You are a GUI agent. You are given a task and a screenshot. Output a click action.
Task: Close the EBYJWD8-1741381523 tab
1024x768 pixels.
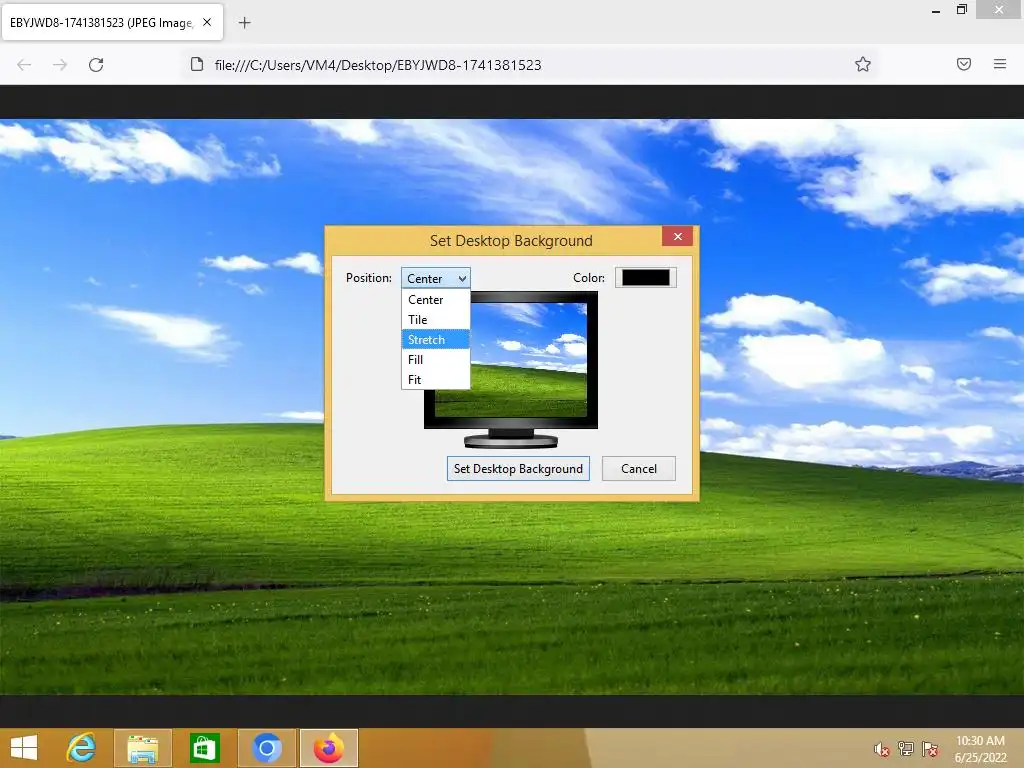click(x=207, y=22)
